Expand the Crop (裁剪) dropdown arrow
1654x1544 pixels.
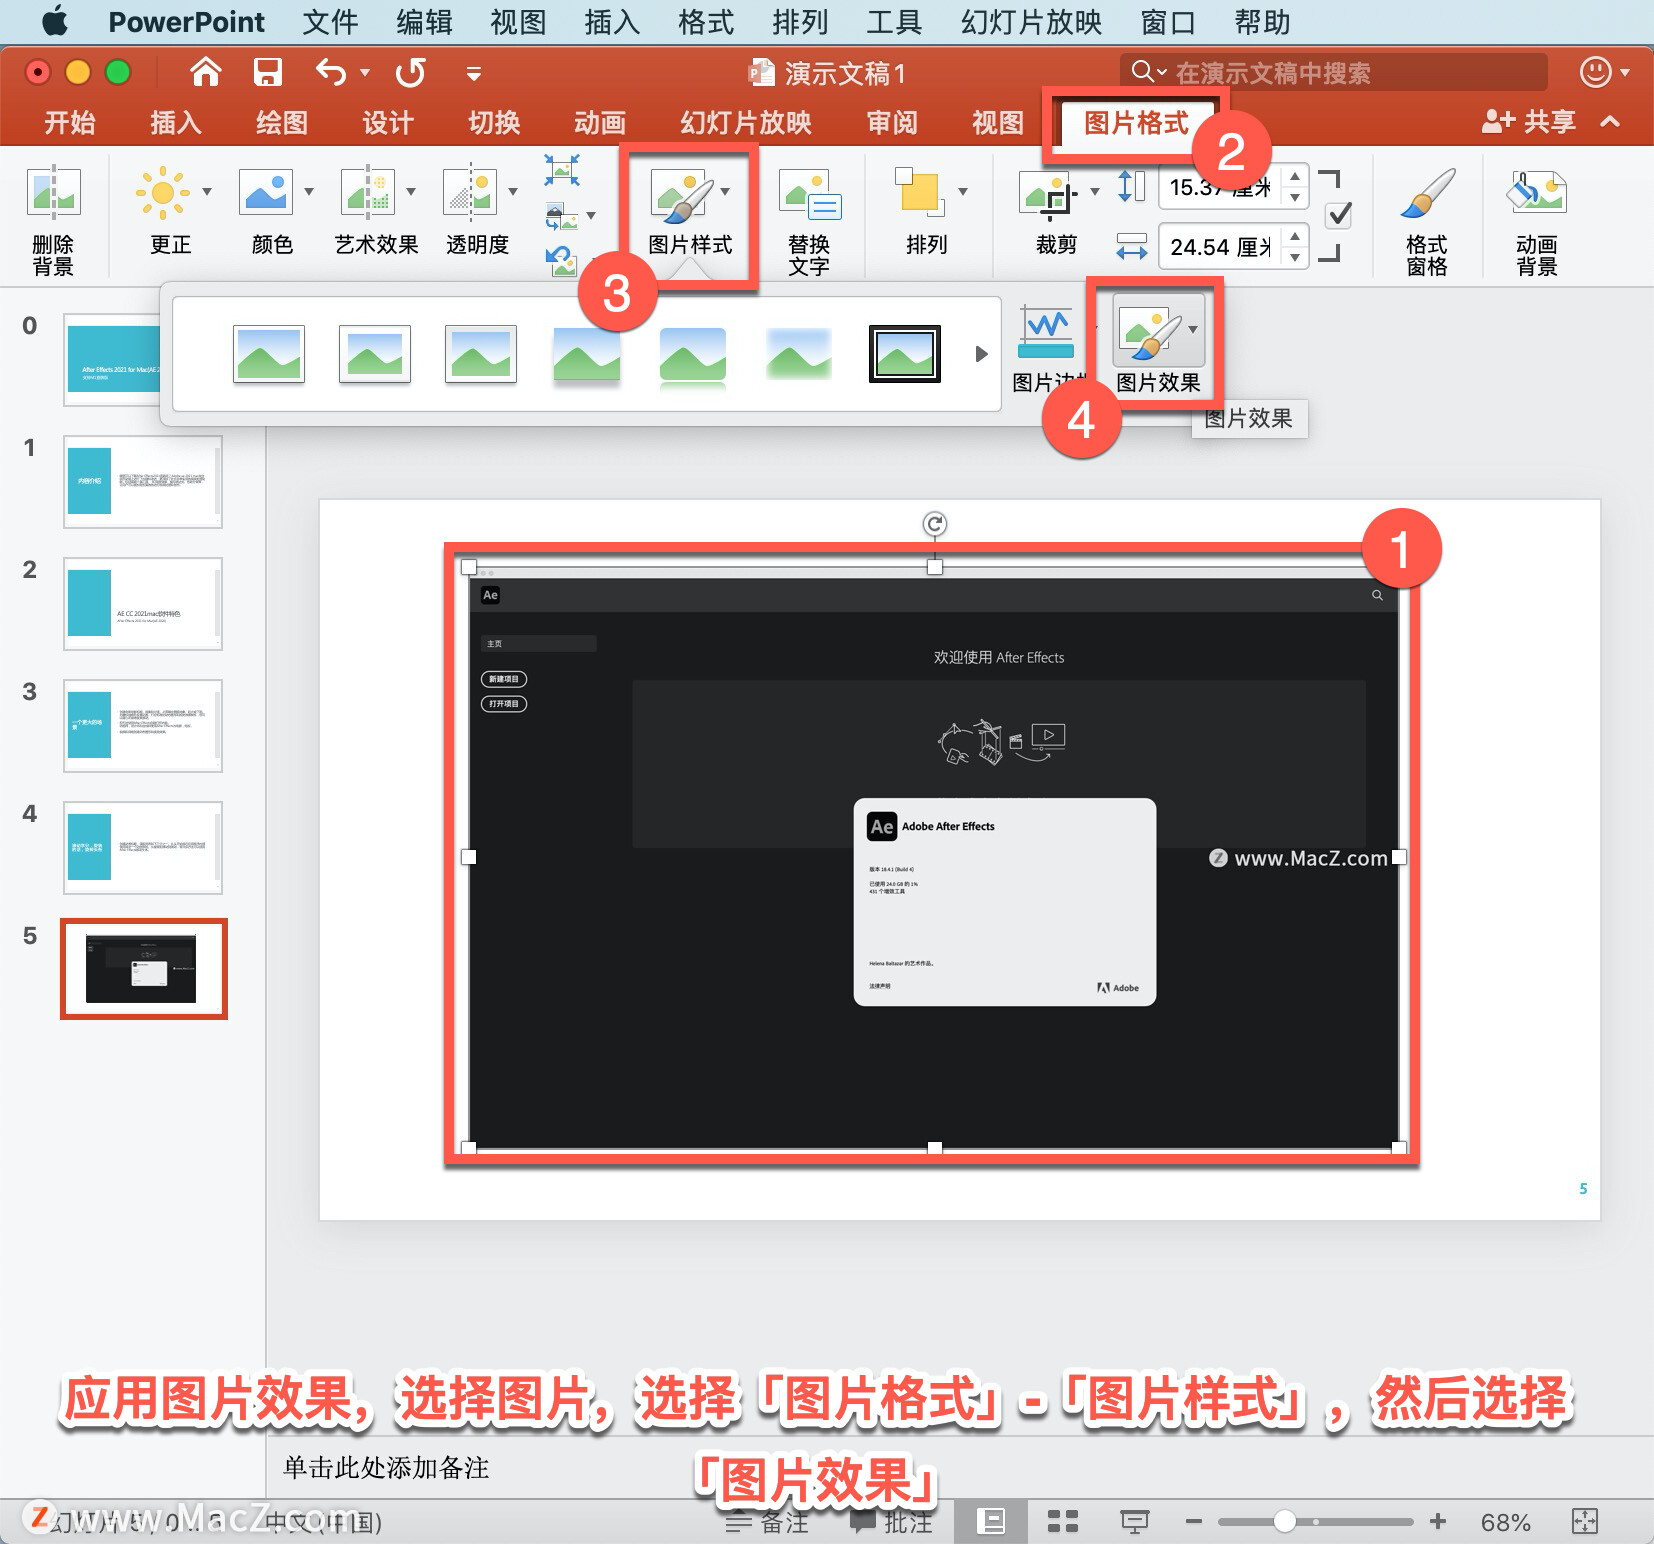[x=1095, y=192]
